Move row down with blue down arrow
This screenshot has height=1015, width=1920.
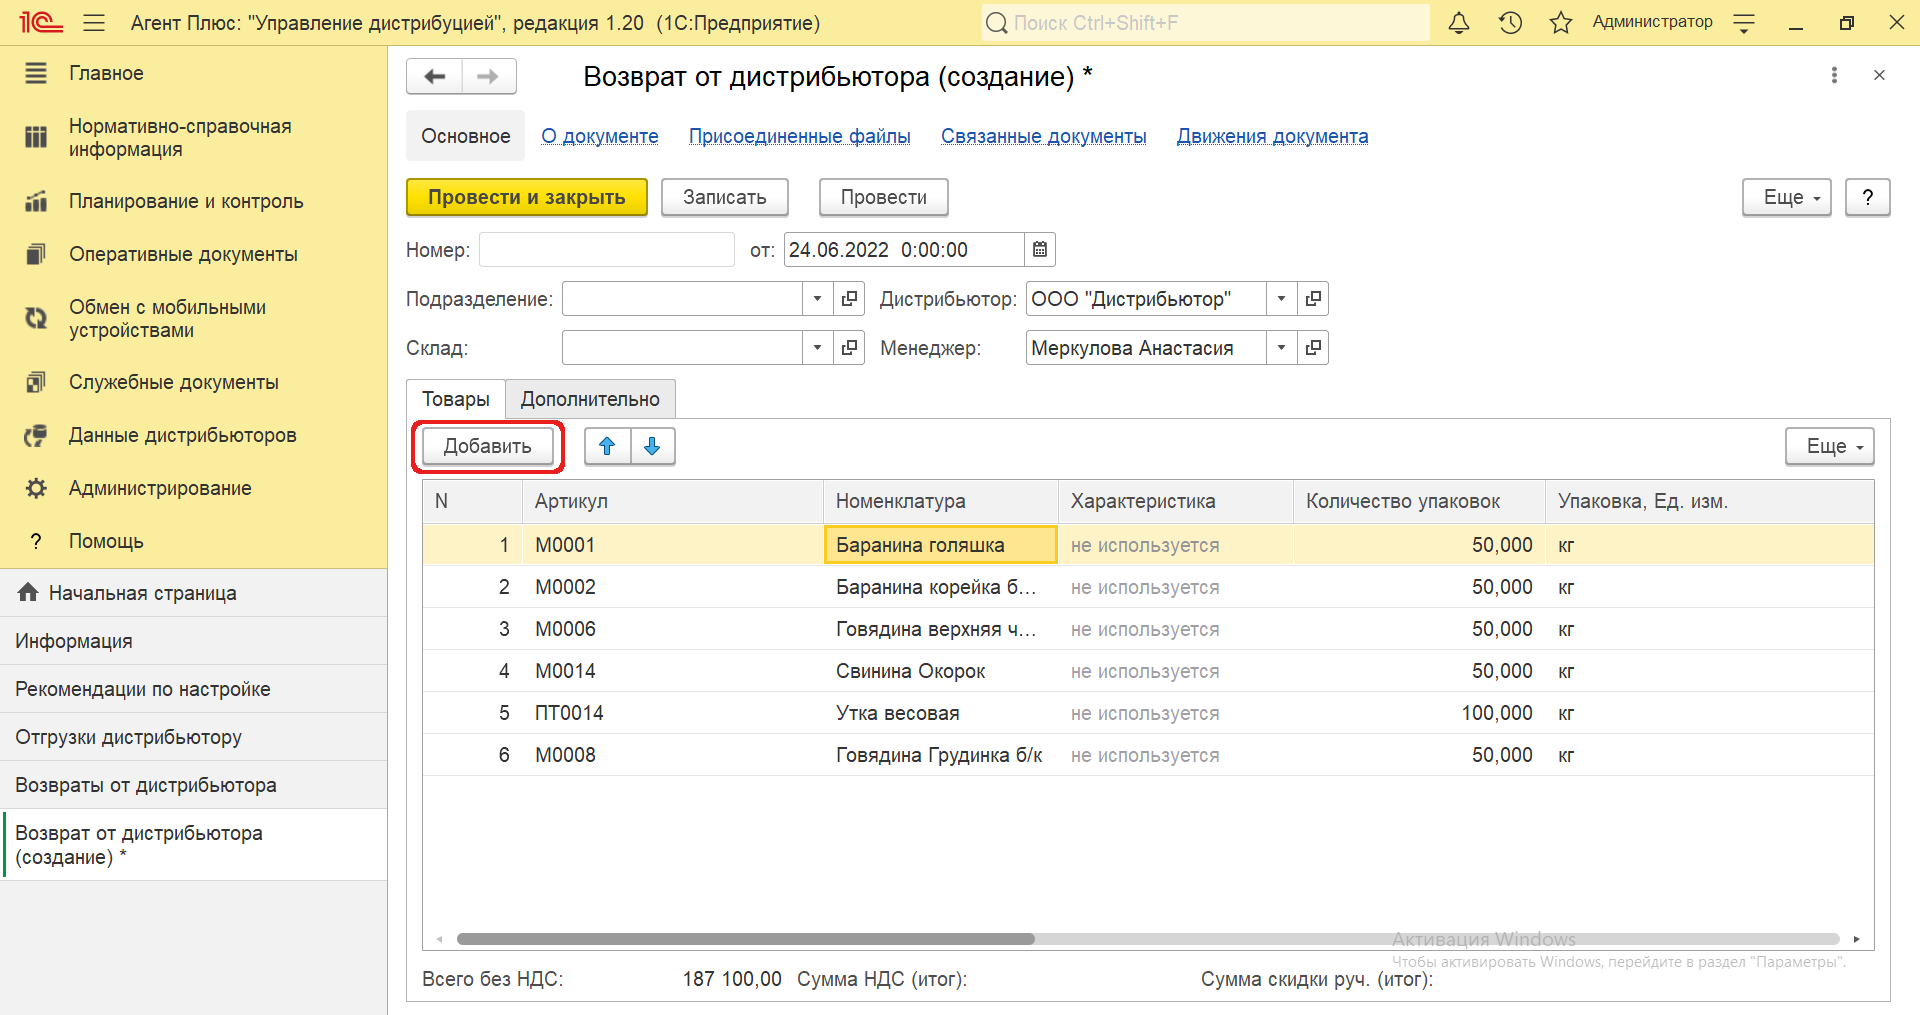click(x=652, y=446)
